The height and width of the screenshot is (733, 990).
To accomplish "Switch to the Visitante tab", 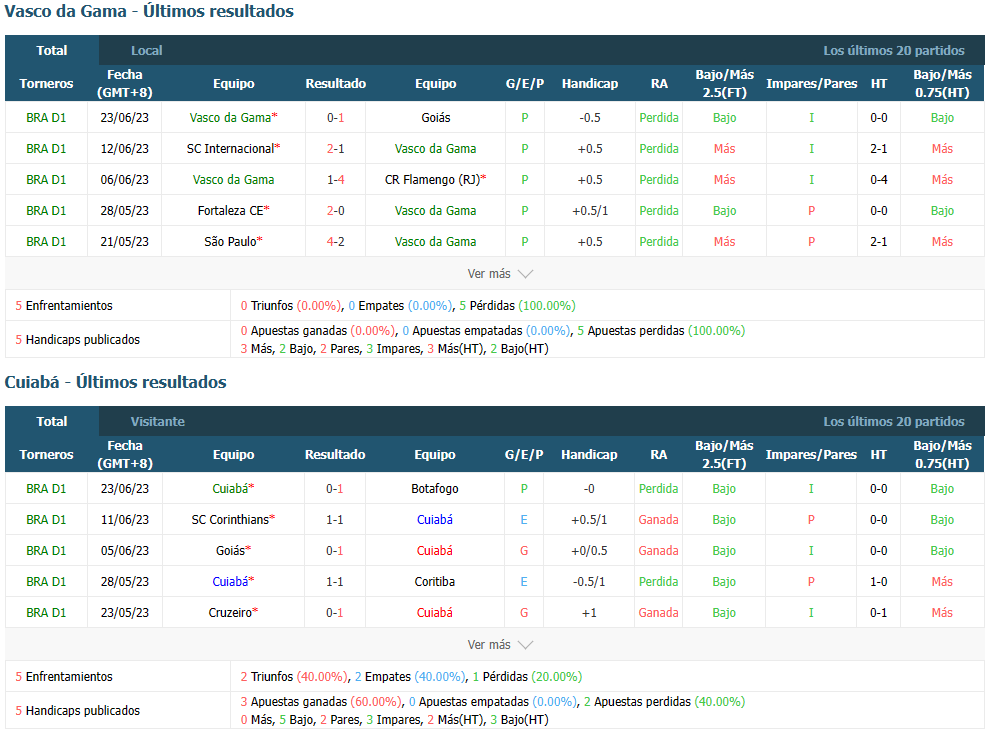I will pos(158,421).
